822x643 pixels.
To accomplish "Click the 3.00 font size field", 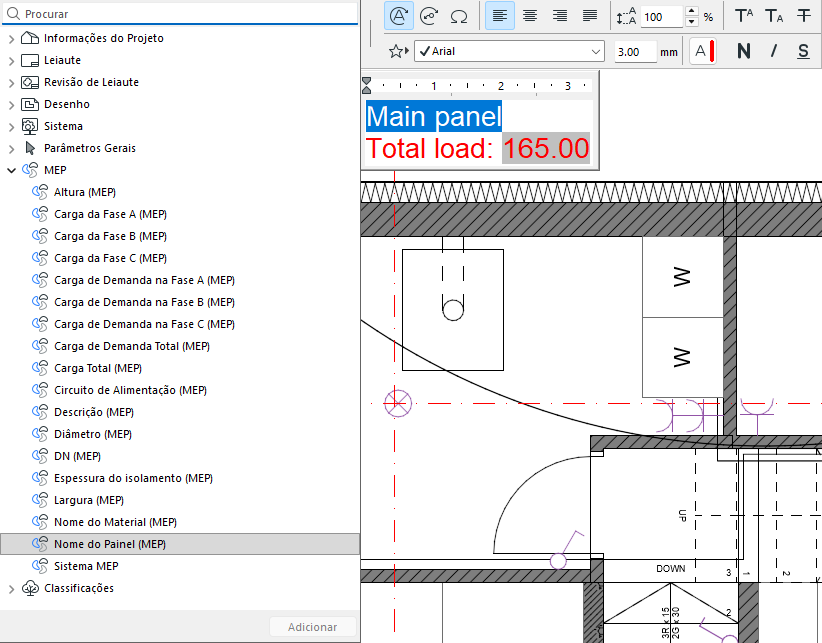I will pyautogui.click(x=635, y=52).
